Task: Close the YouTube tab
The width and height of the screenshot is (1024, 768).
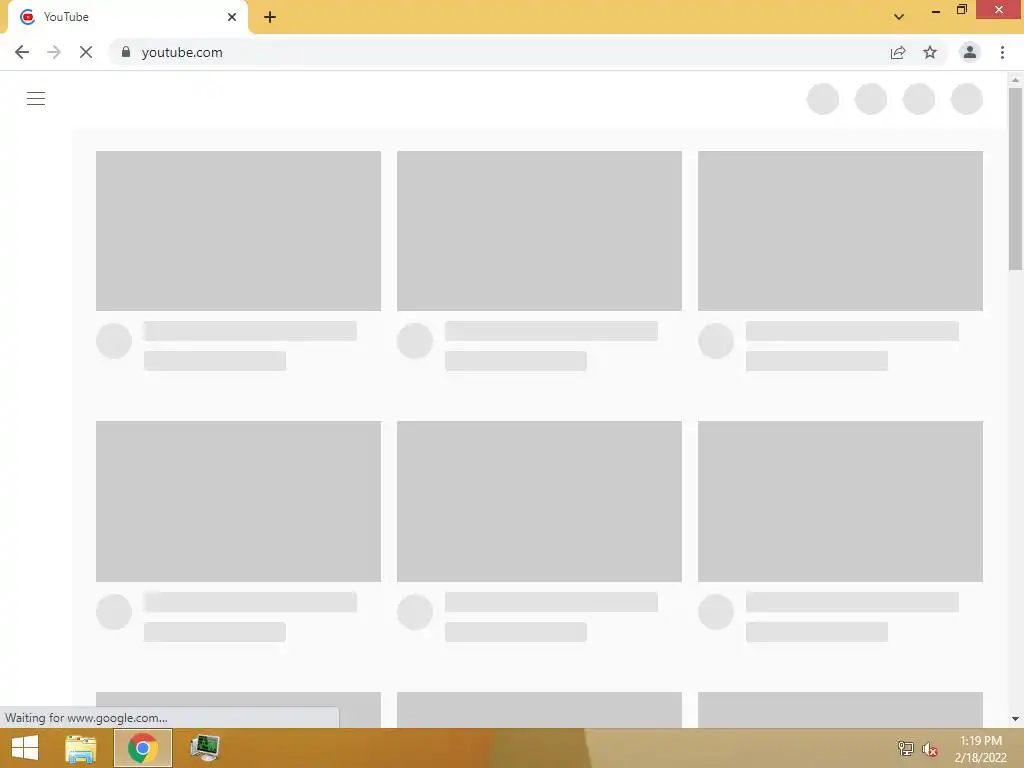Action: (x=232, y=17)
